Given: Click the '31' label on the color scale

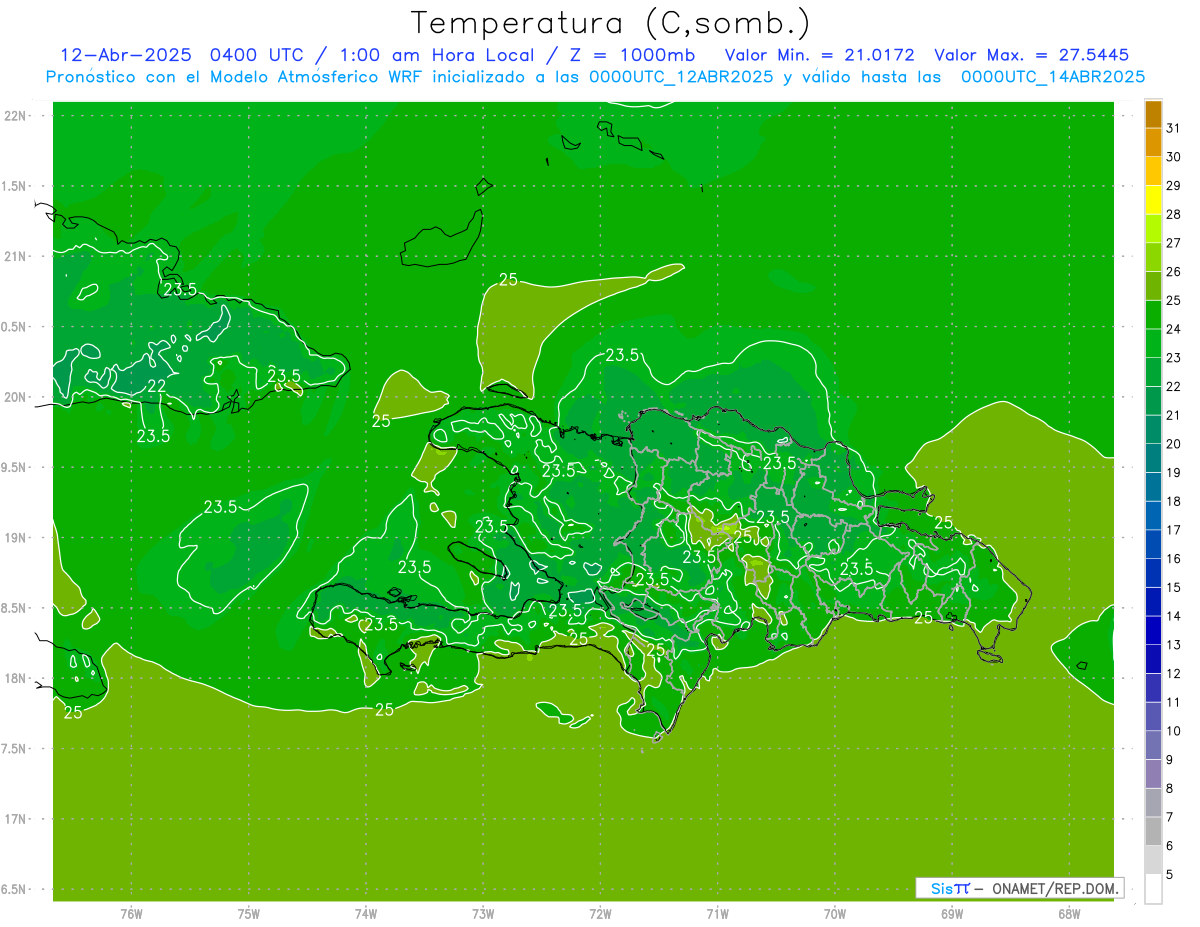Looking at the screenshot, I should click(1174, 128).
